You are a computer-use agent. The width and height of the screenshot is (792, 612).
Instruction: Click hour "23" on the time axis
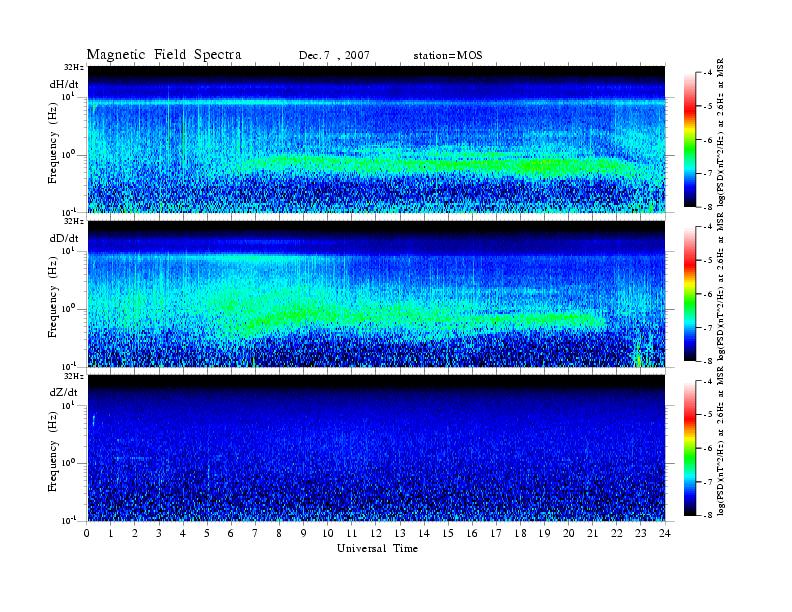point(640,533)
